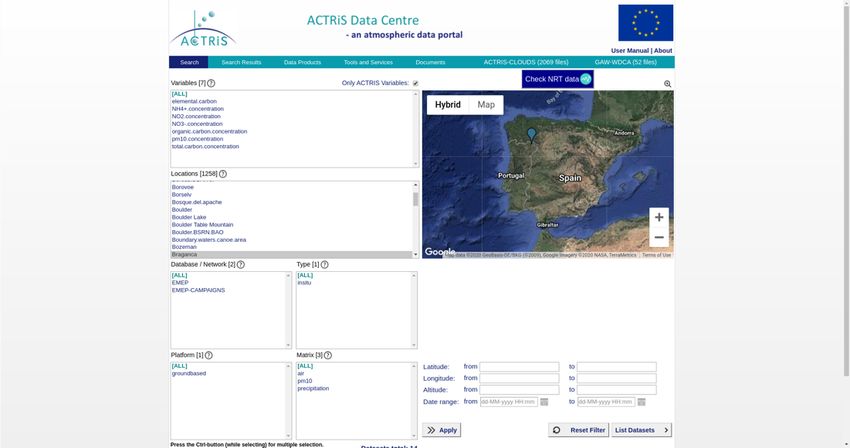The image size is (850, 448).
Task: Switch map to Hybrid view
Action: coord(448,105)
